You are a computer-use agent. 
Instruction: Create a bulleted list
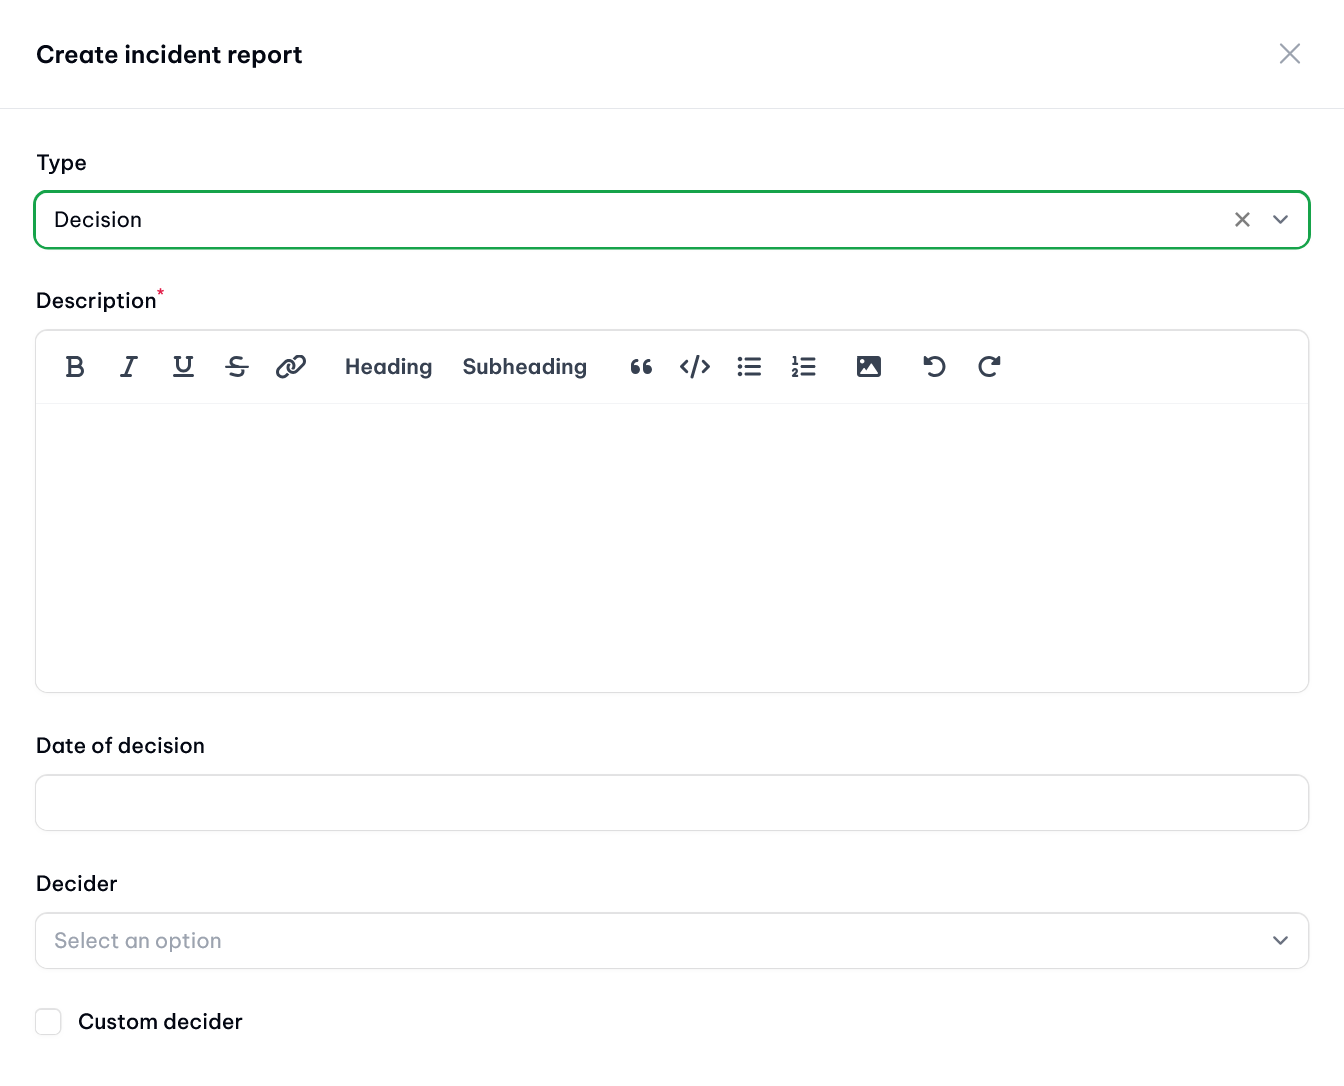[749, 367]
